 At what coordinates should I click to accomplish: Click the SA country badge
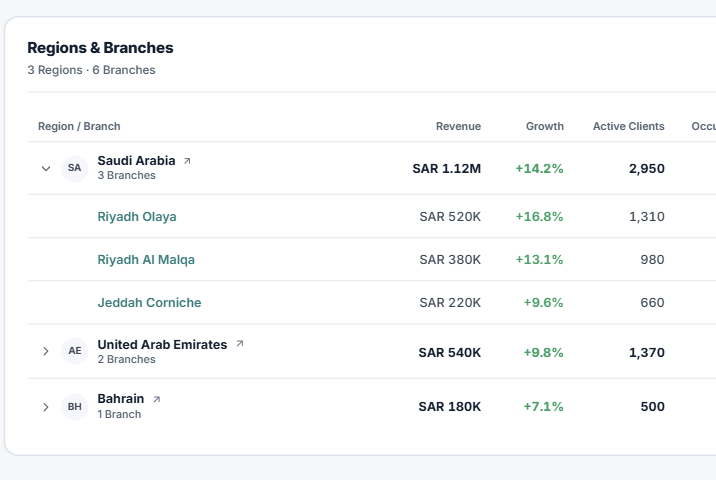point(74,168)
